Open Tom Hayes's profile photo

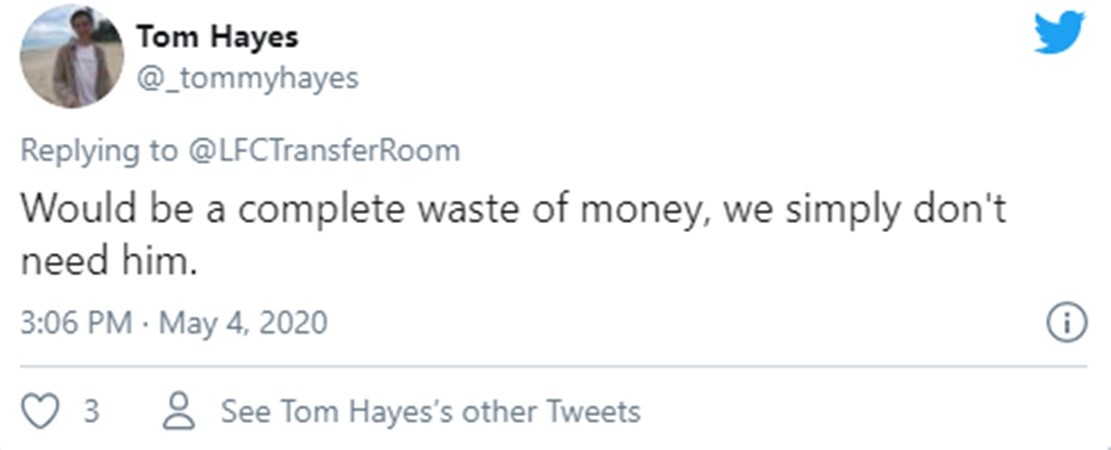tap(72, 57)
